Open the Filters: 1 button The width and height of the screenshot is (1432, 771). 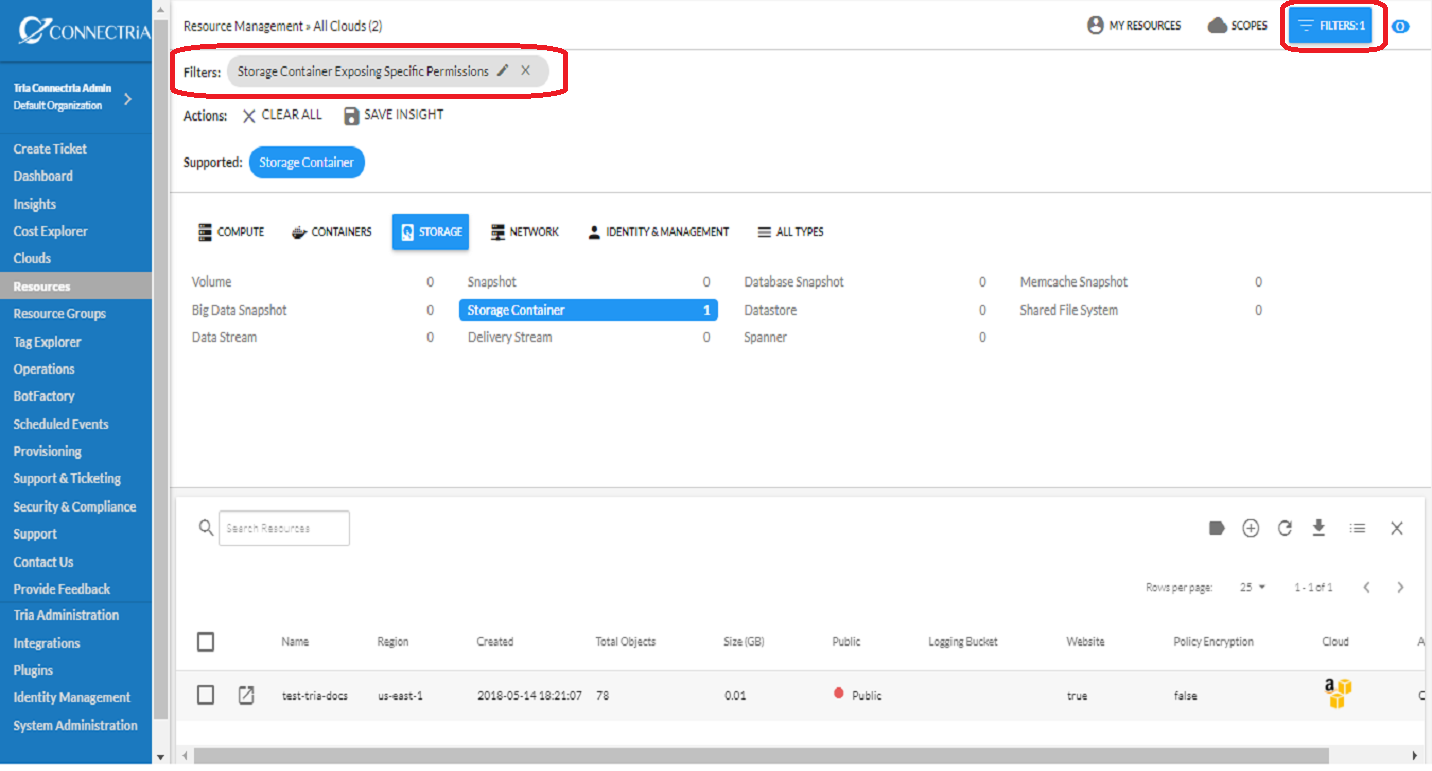coord(1330,26)
